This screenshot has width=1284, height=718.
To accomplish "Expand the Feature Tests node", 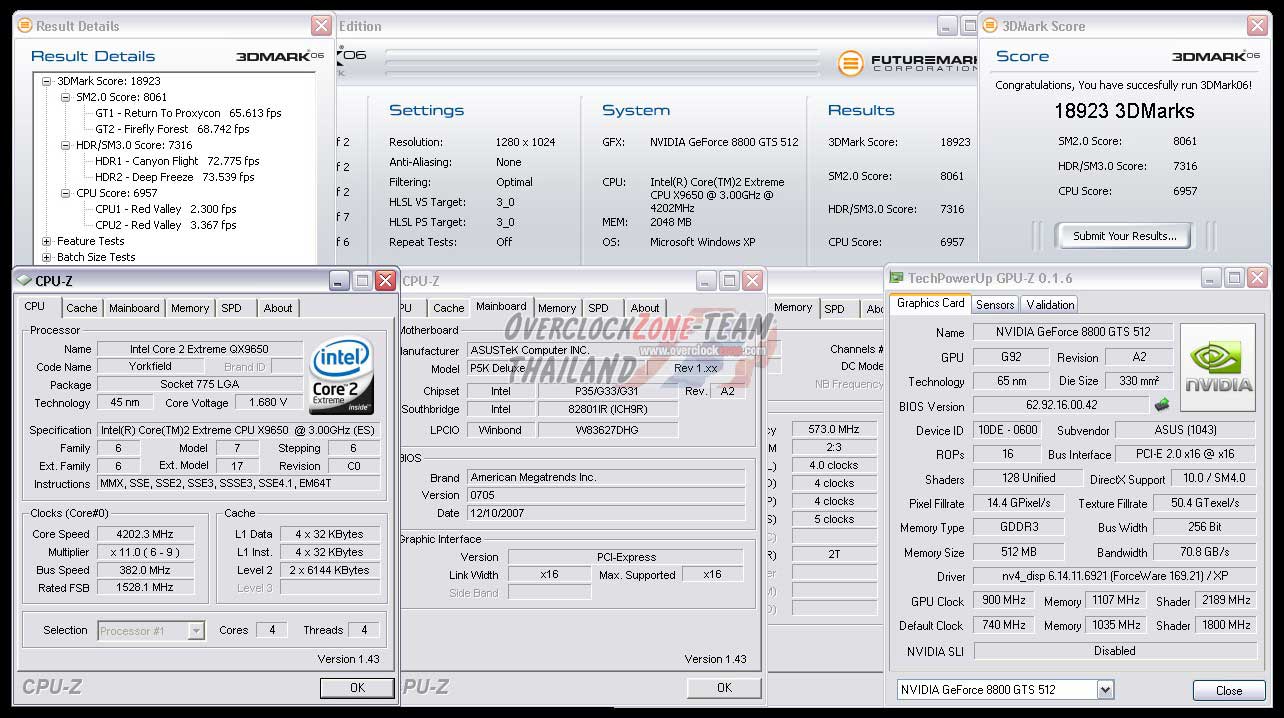I will click(47, 241).
